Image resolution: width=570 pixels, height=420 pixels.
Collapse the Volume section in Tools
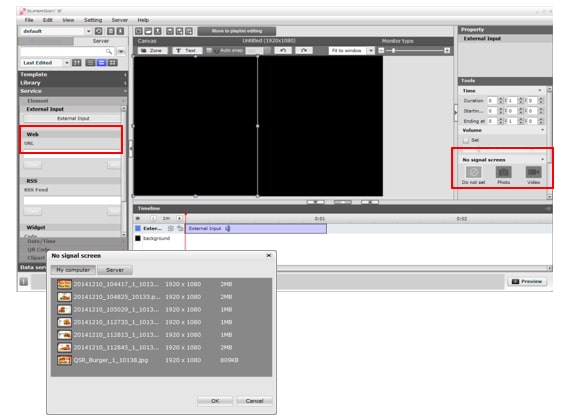tap(542, 130)
